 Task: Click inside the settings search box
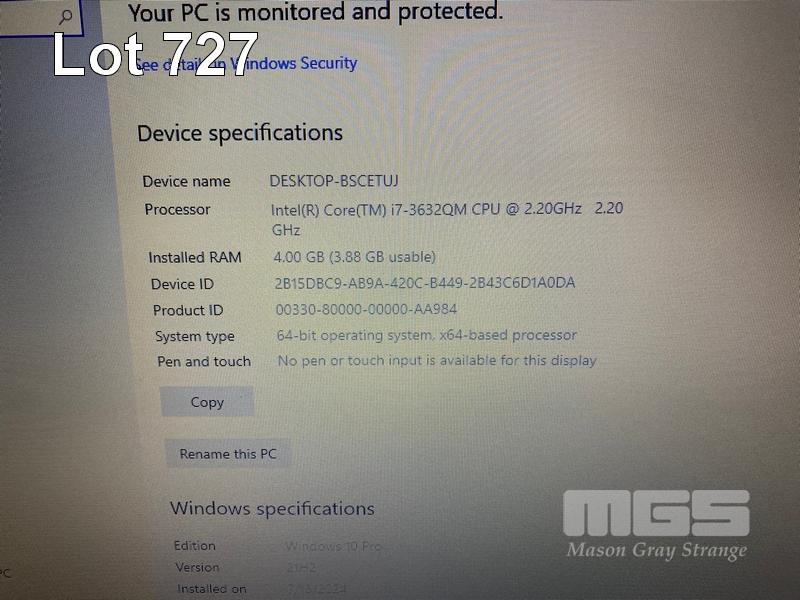coord(38,17)
